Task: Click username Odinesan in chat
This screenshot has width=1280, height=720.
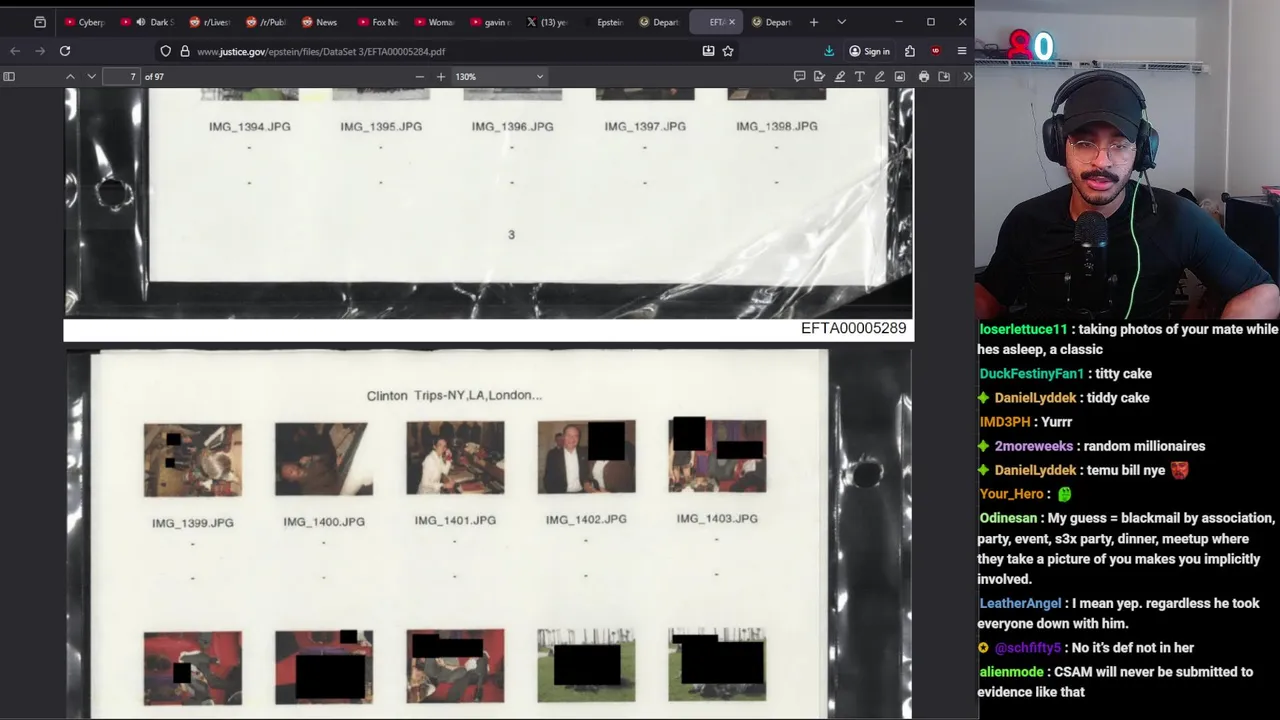Action: click(1007, 518)
